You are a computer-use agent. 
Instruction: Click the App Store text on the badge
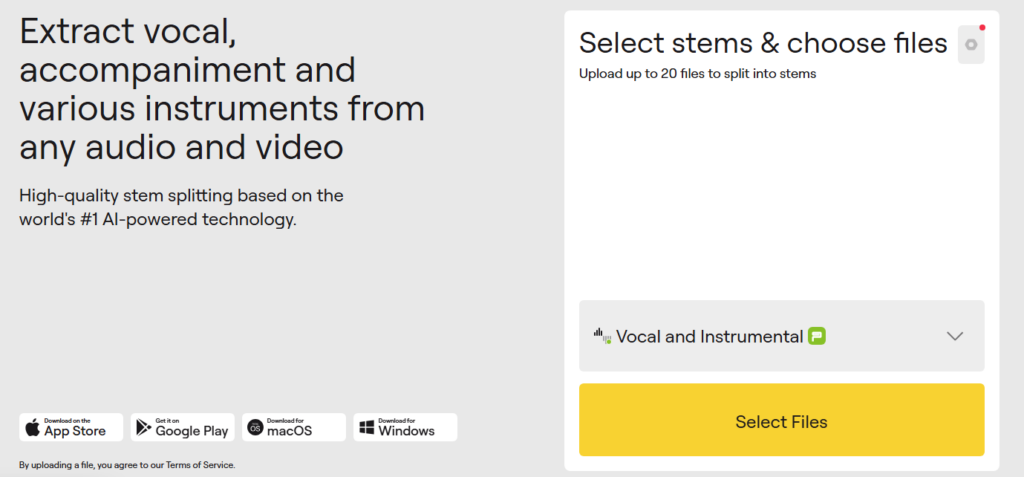click(75, 431)
